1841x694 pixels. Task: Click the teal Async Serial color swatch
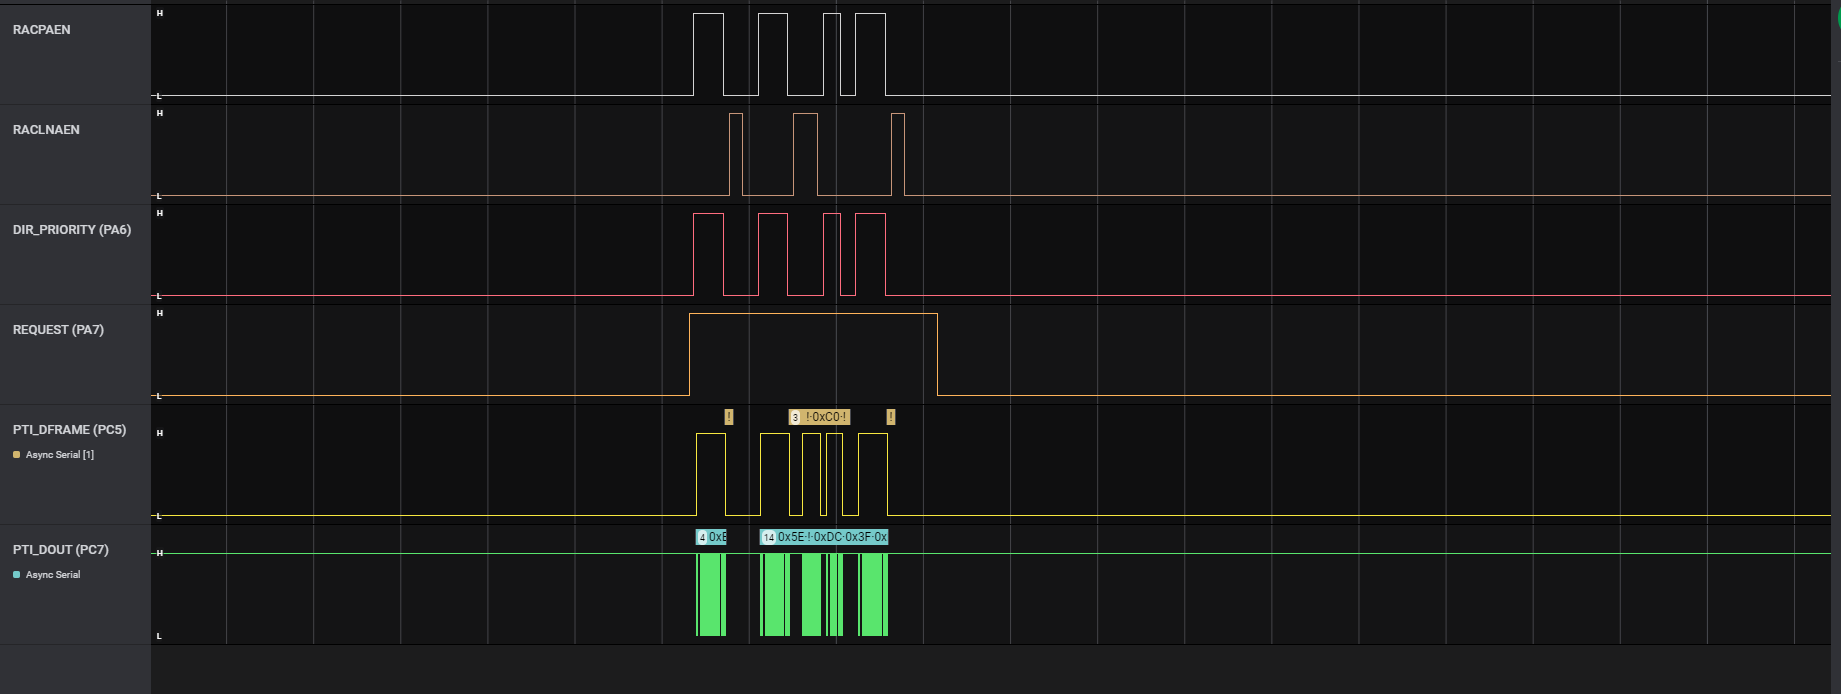click(16, 575)
